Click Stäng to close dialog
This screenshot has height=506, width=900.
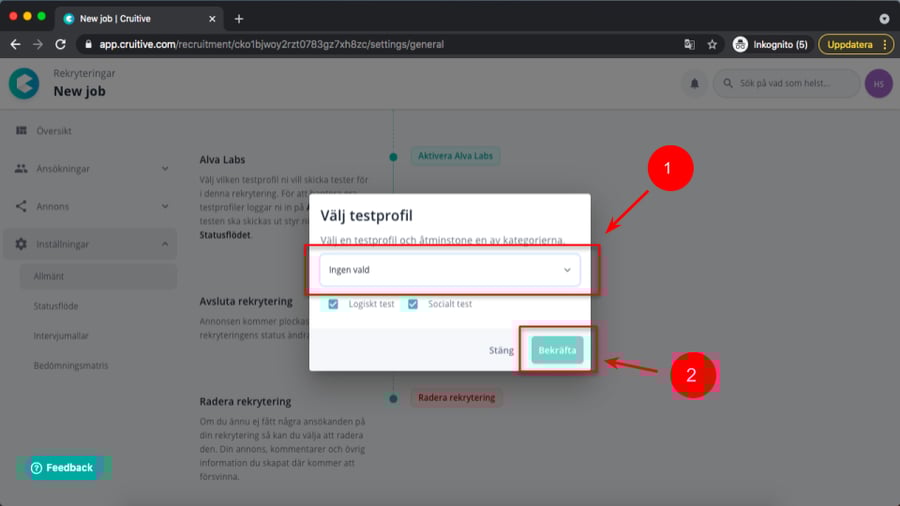(501, 350)
